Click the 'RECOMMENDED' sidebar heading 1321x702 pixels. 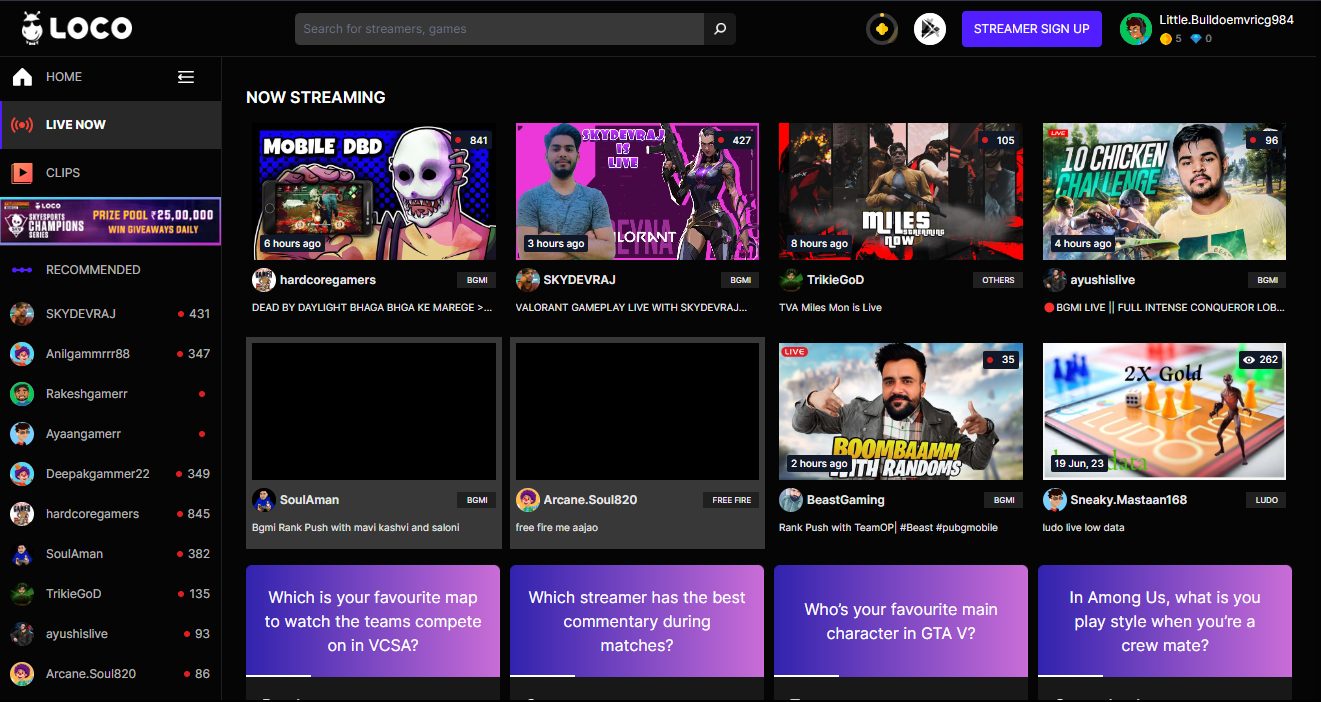(x=93, y=270)
